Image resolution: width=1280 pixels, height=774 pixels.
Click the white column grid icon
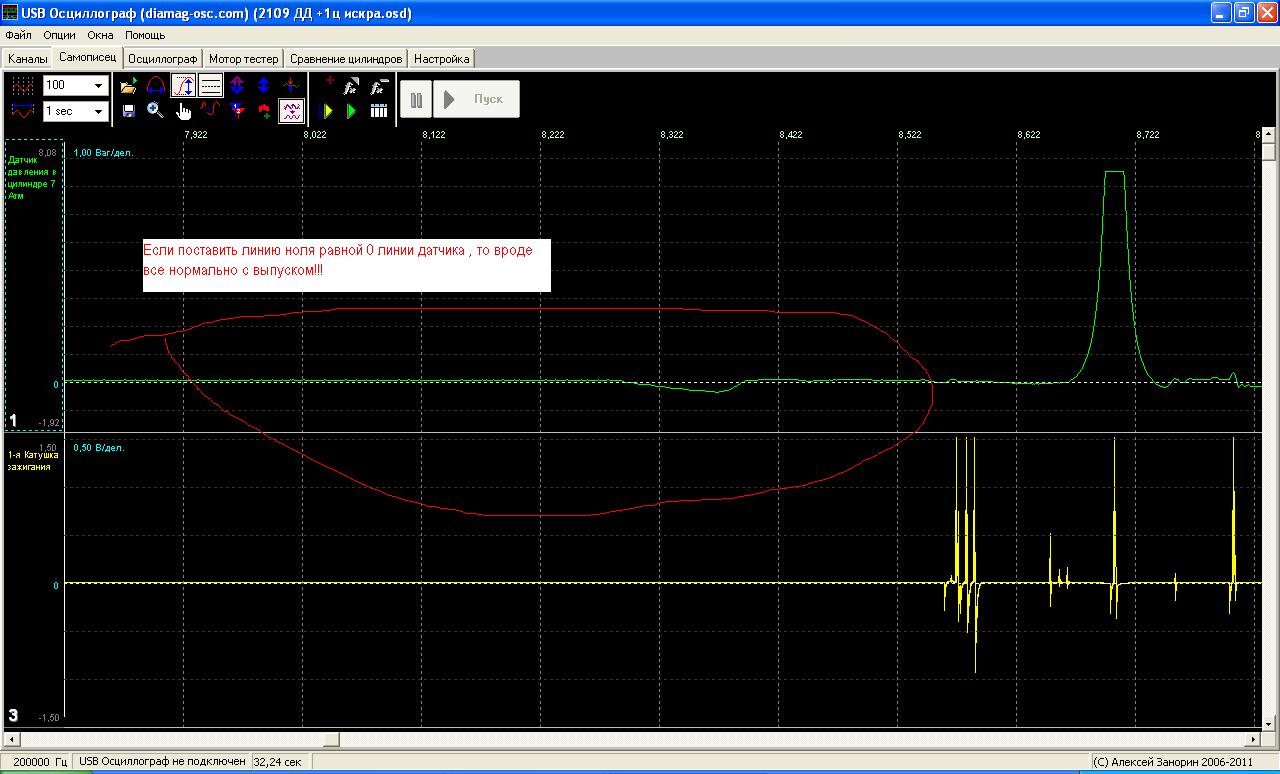pos(379,111)
